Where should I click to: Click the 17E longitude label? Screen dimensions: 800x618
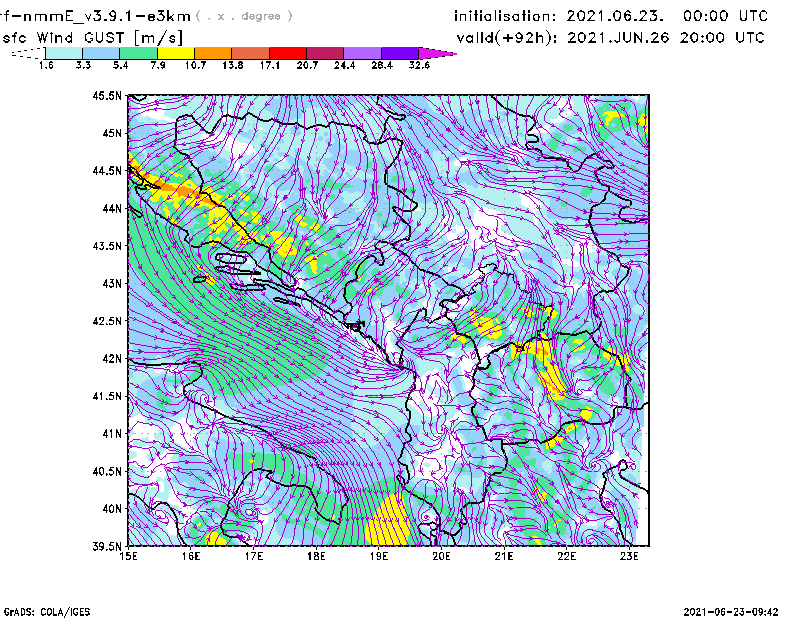254,556
